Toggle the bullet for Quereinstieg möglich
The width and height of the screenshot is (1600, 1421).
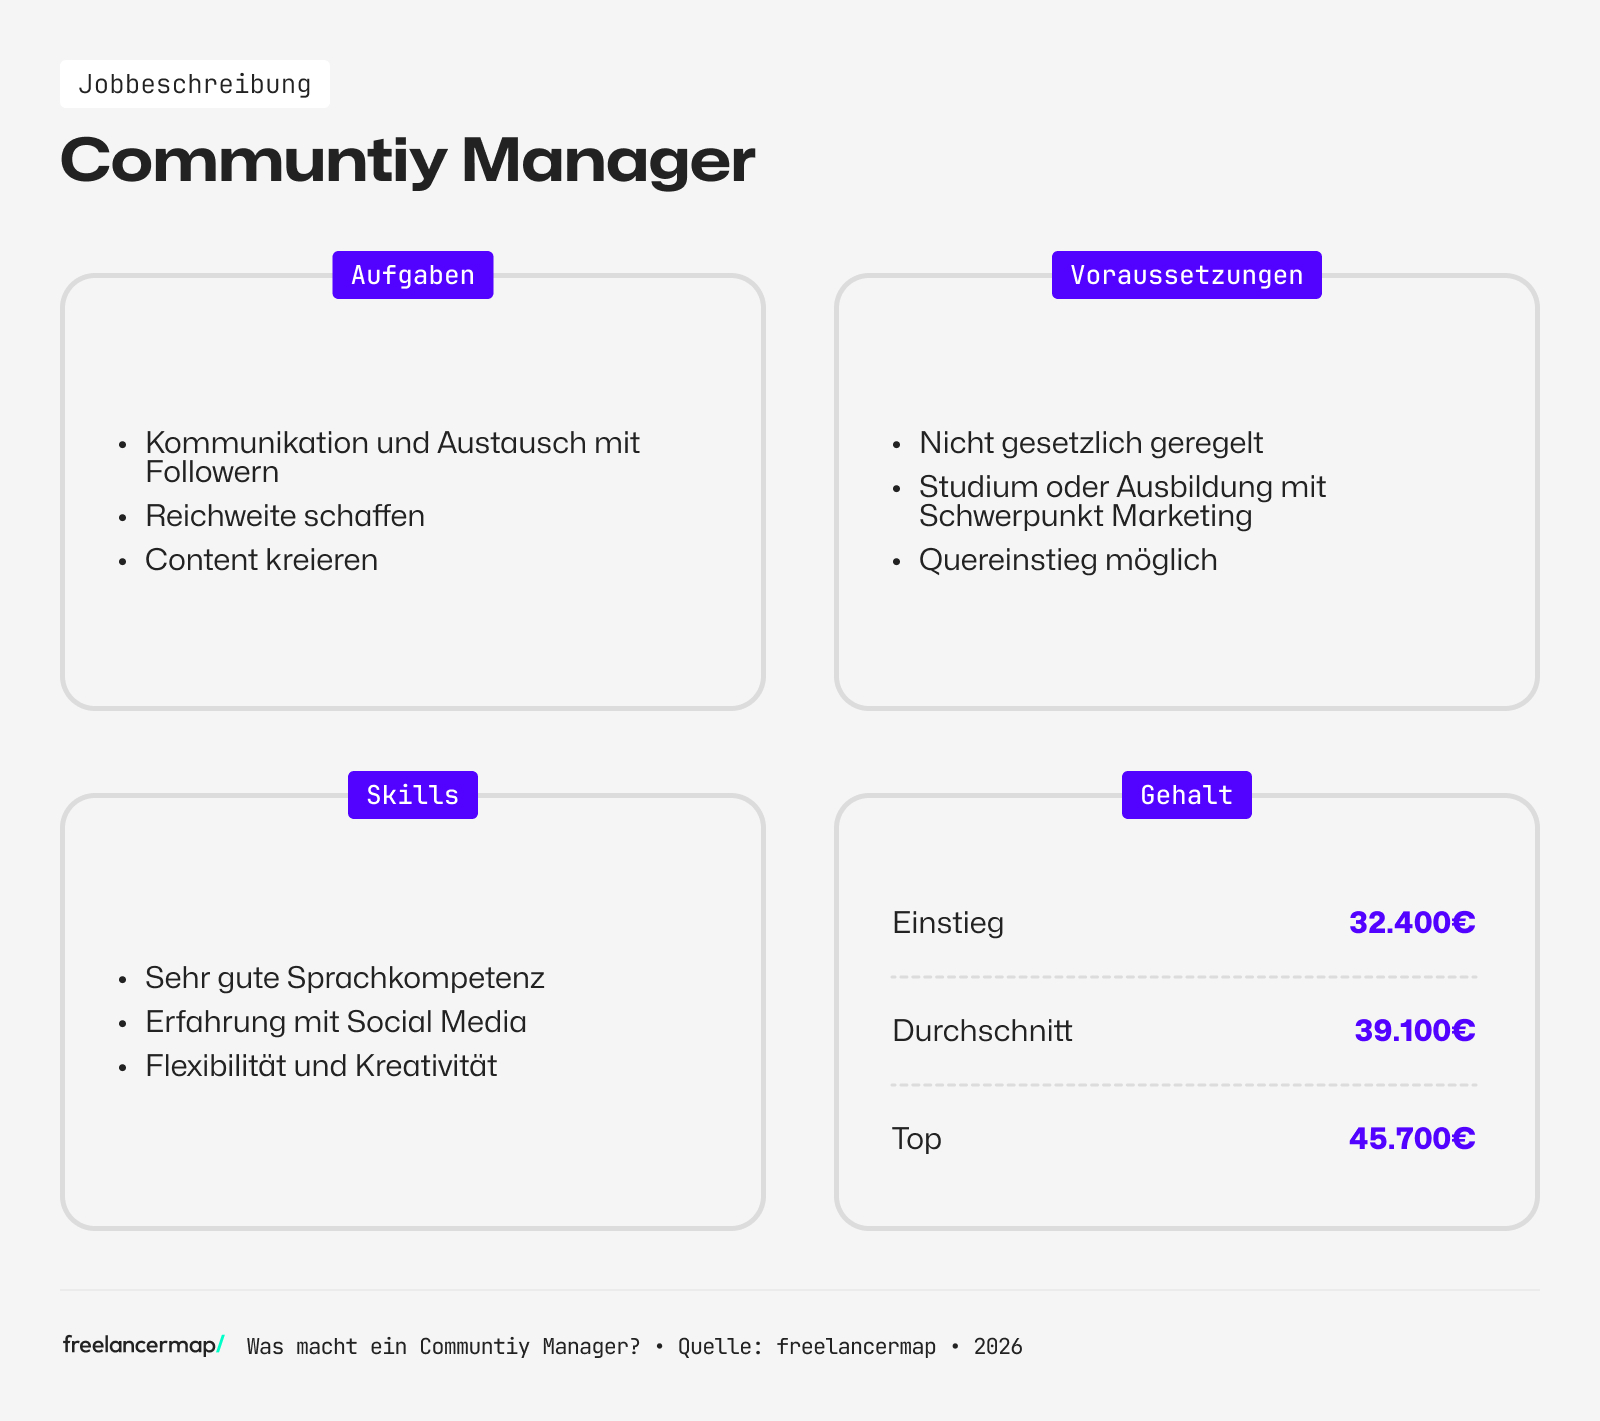(897, 561)
